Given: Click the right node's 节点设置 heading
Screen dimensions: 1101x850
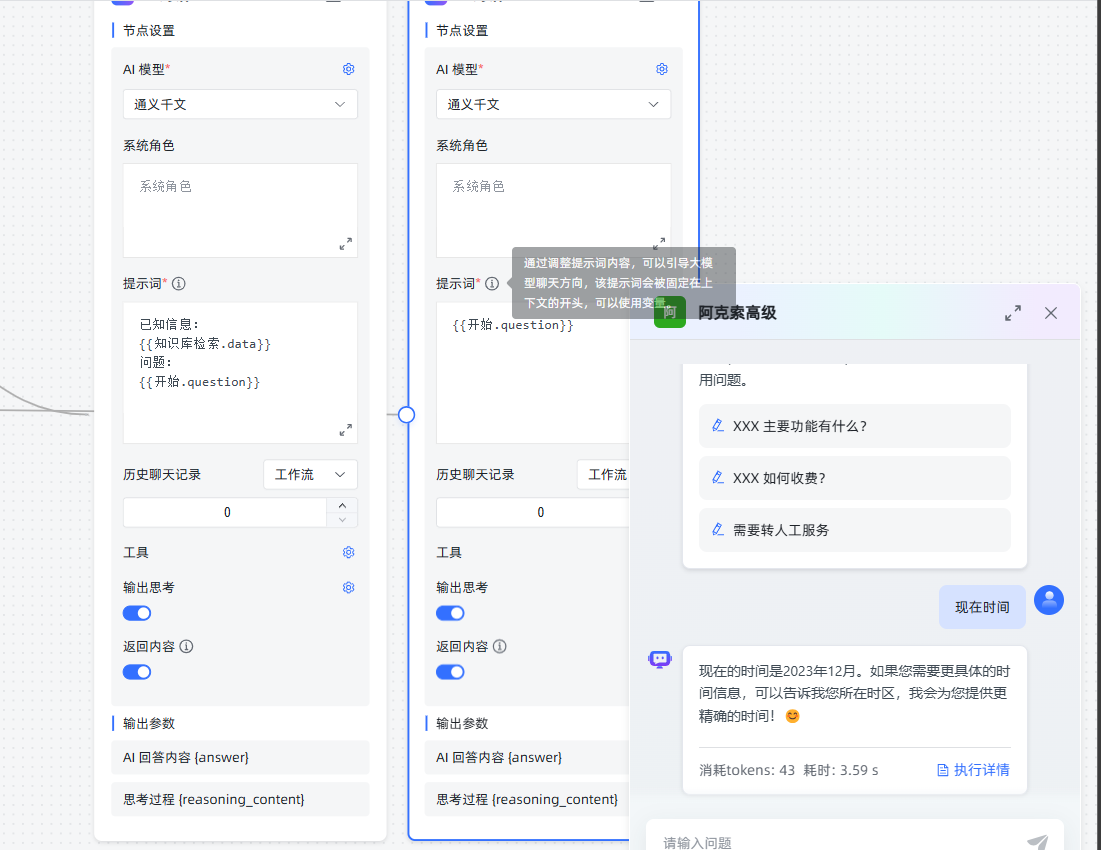Looking at the screenshot, I should 462,31.
